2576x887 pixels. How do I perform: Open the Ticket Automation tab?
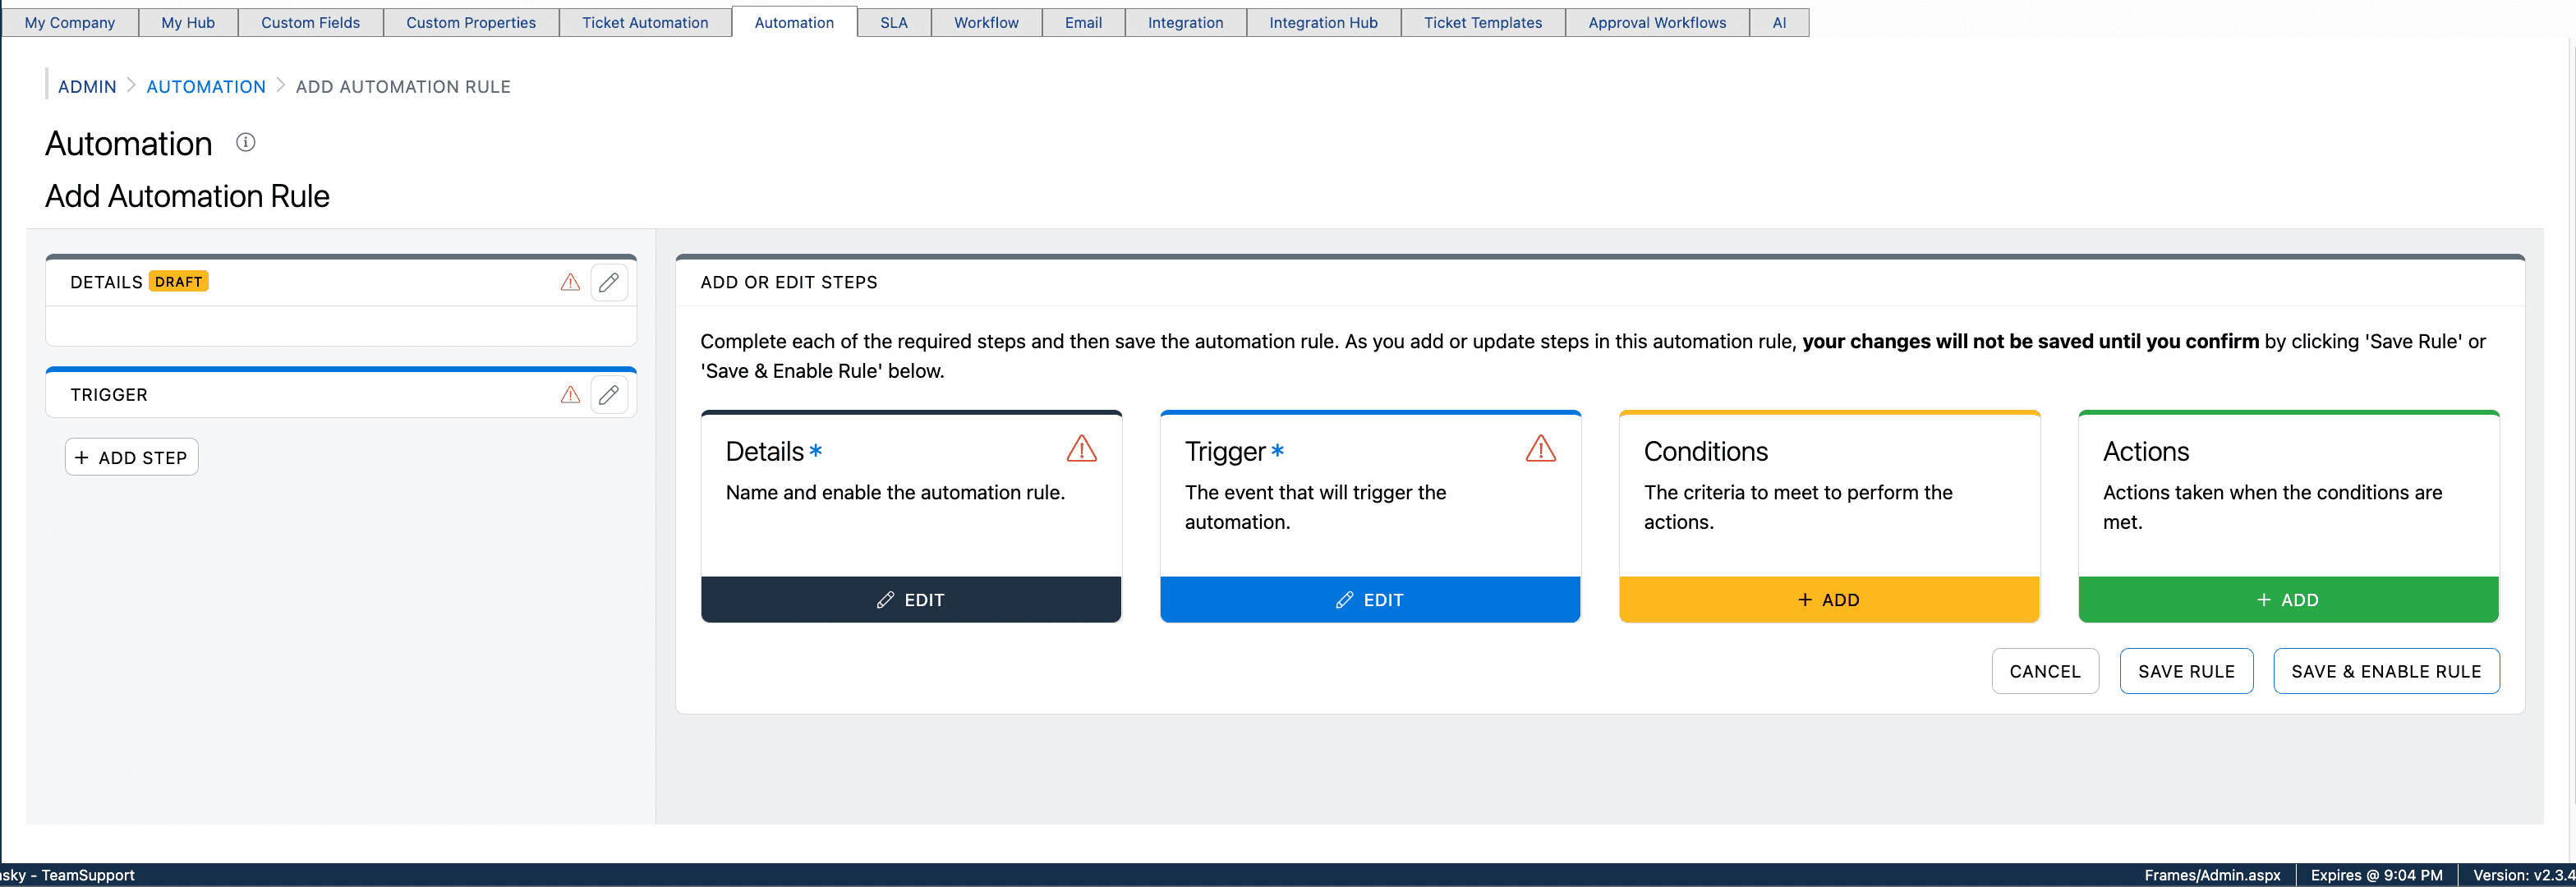[645, 22]
